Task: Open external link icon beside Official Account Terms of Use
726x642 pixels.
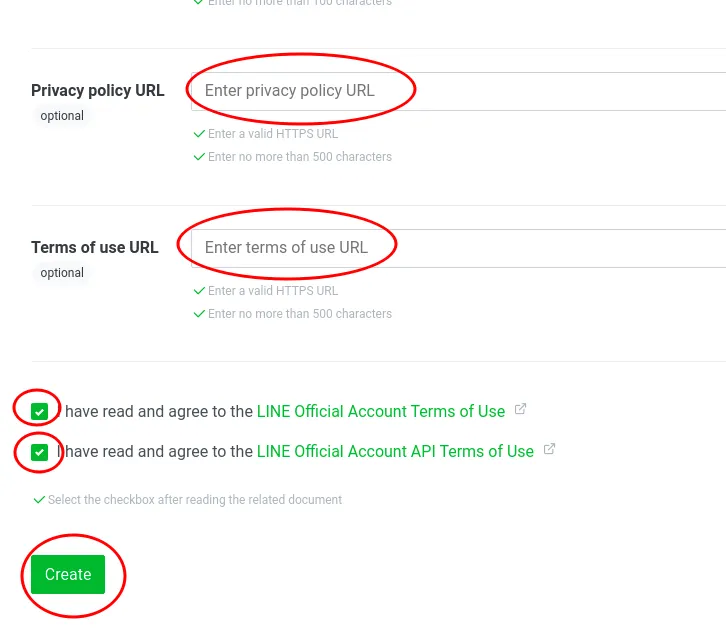Action: (x=520, y=409)
